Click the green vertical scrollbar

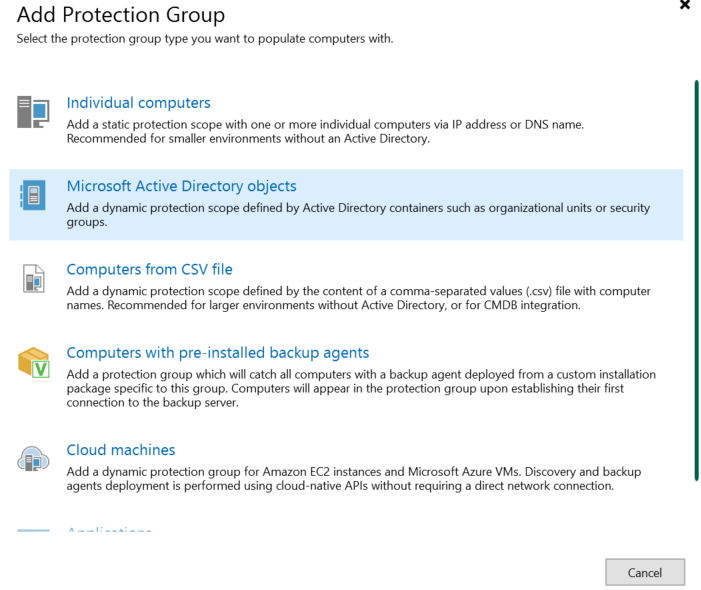click(696, 280)
